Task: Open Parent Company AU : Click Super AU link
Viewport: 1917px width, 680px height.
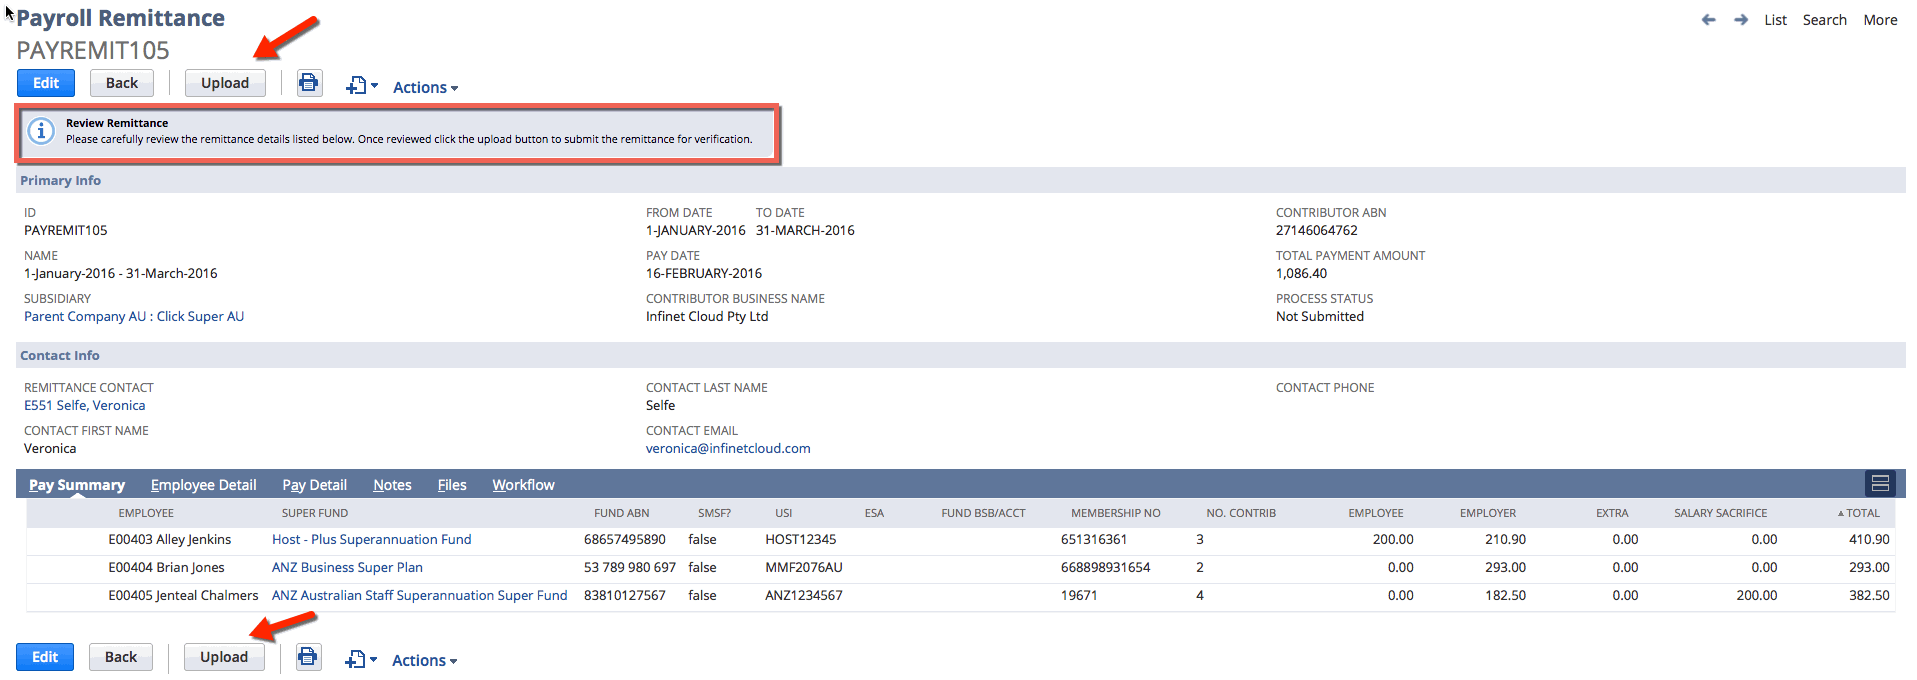Action: pyautogui.click(x=134, y=316)
